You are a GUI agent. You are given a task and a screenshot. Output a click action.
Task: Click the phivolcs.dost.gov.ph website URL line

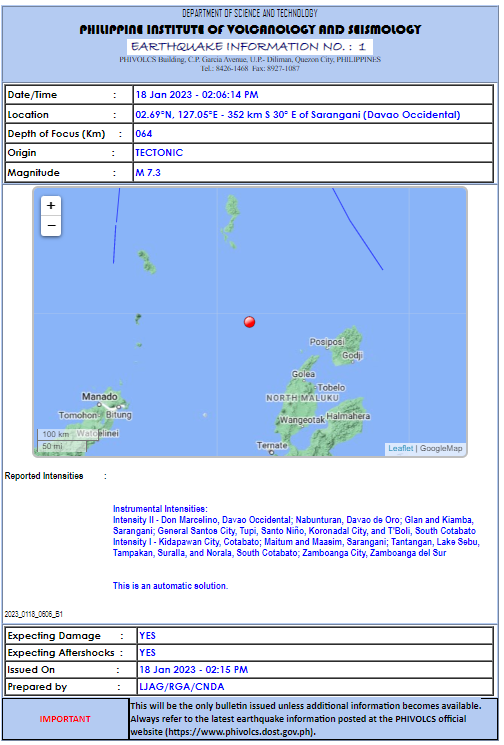(223, 732)
